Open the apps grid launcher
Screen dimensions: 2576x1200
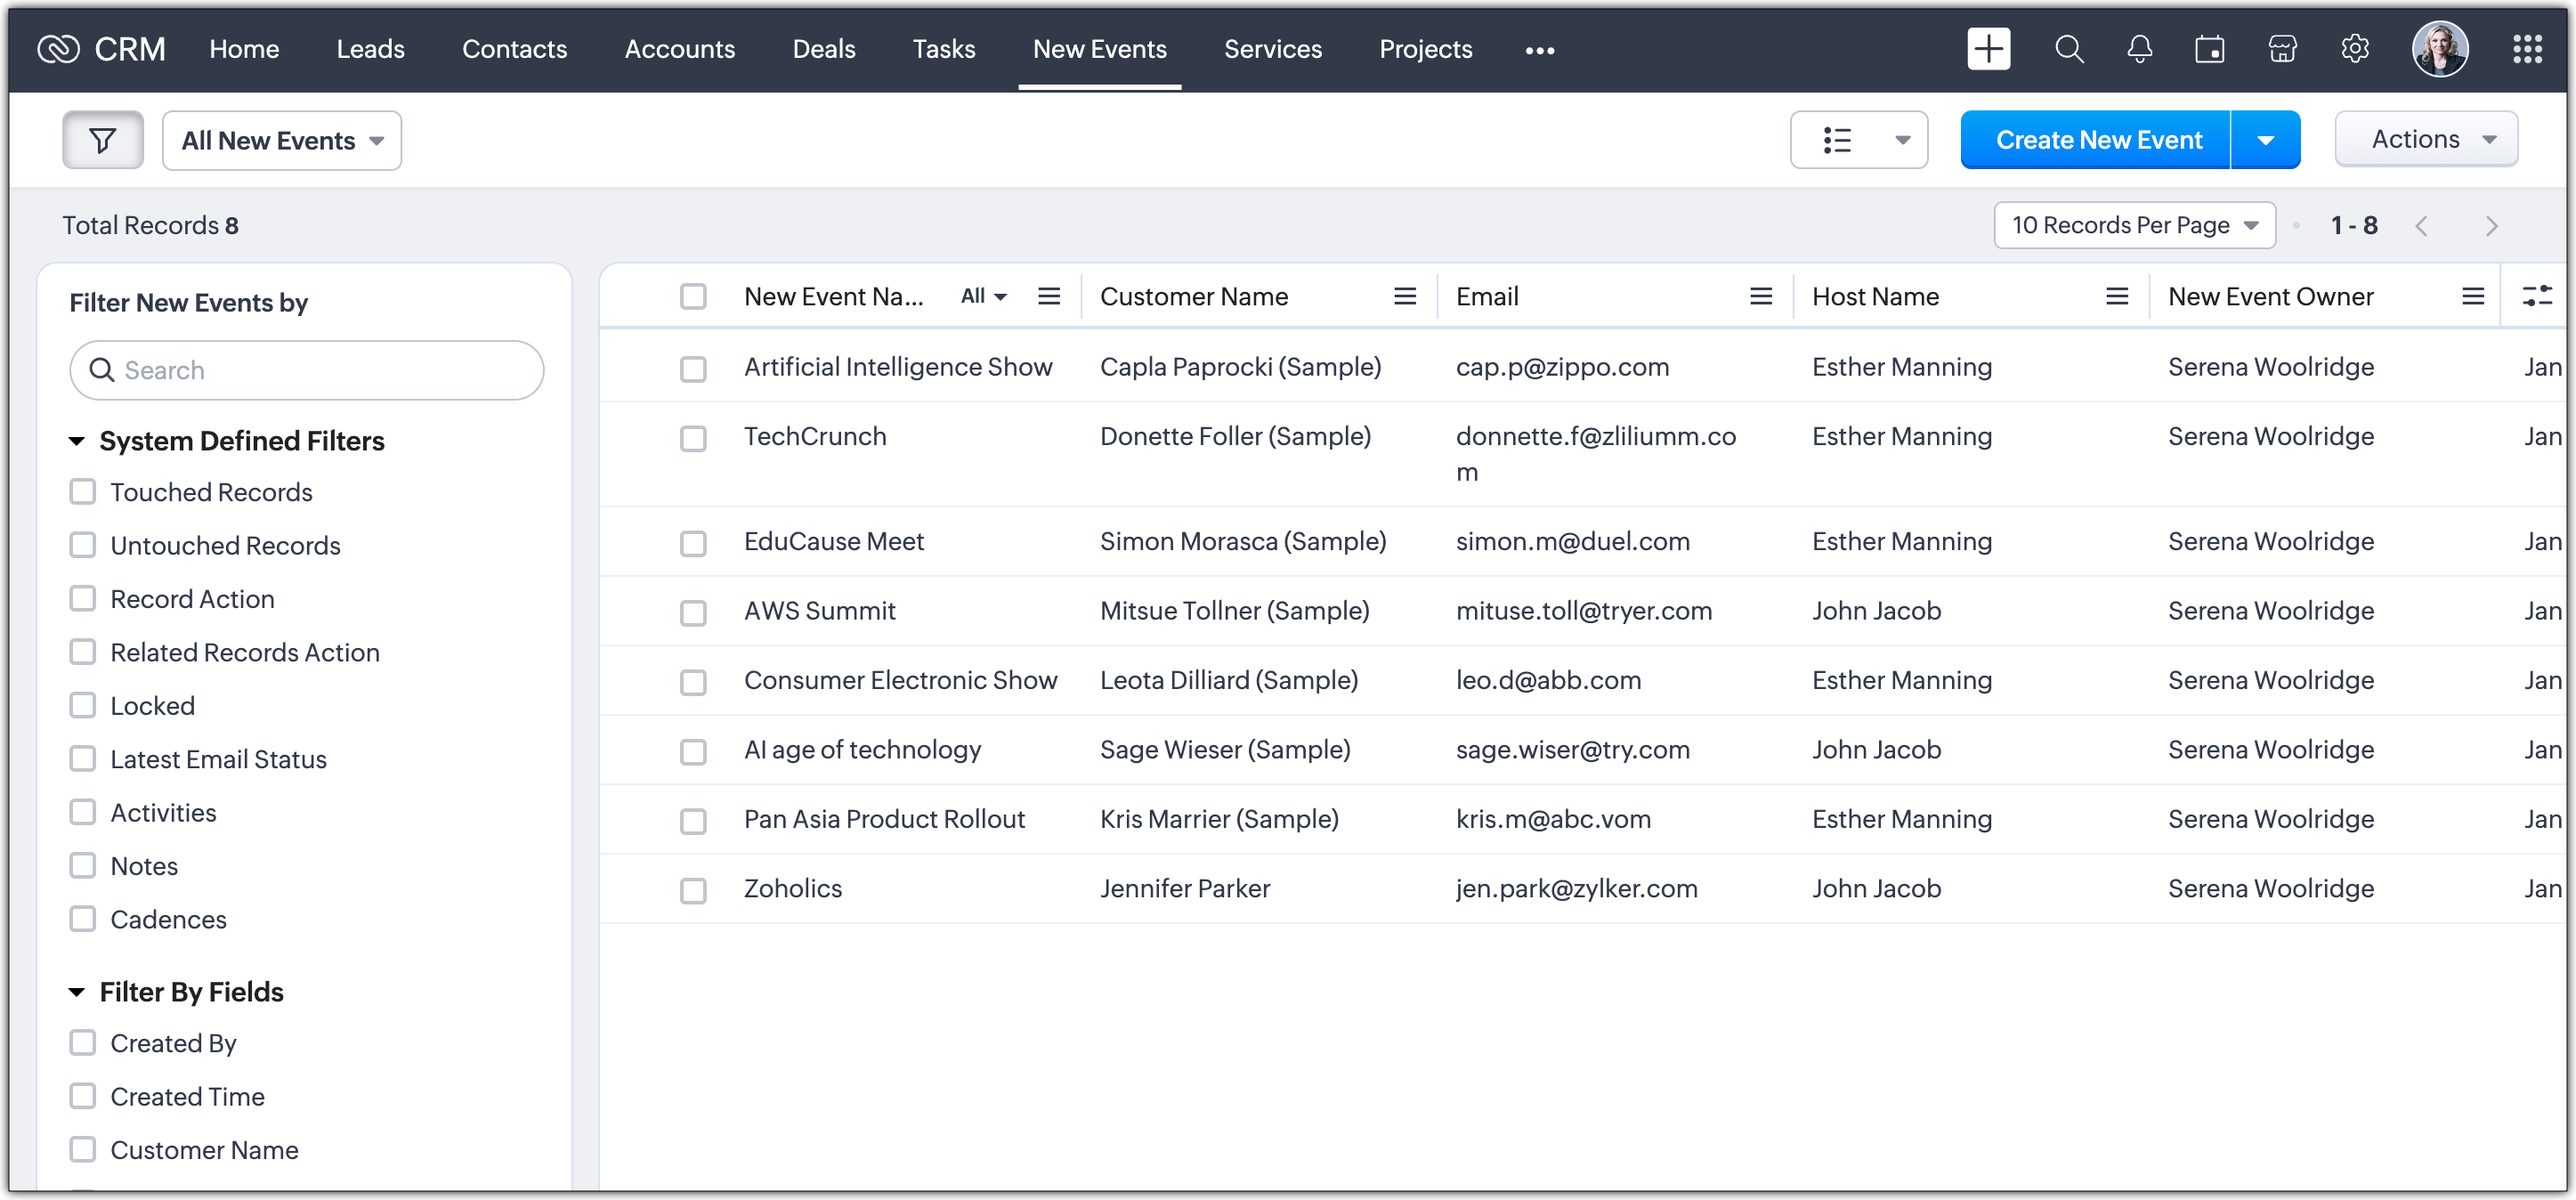[2527, 49]
